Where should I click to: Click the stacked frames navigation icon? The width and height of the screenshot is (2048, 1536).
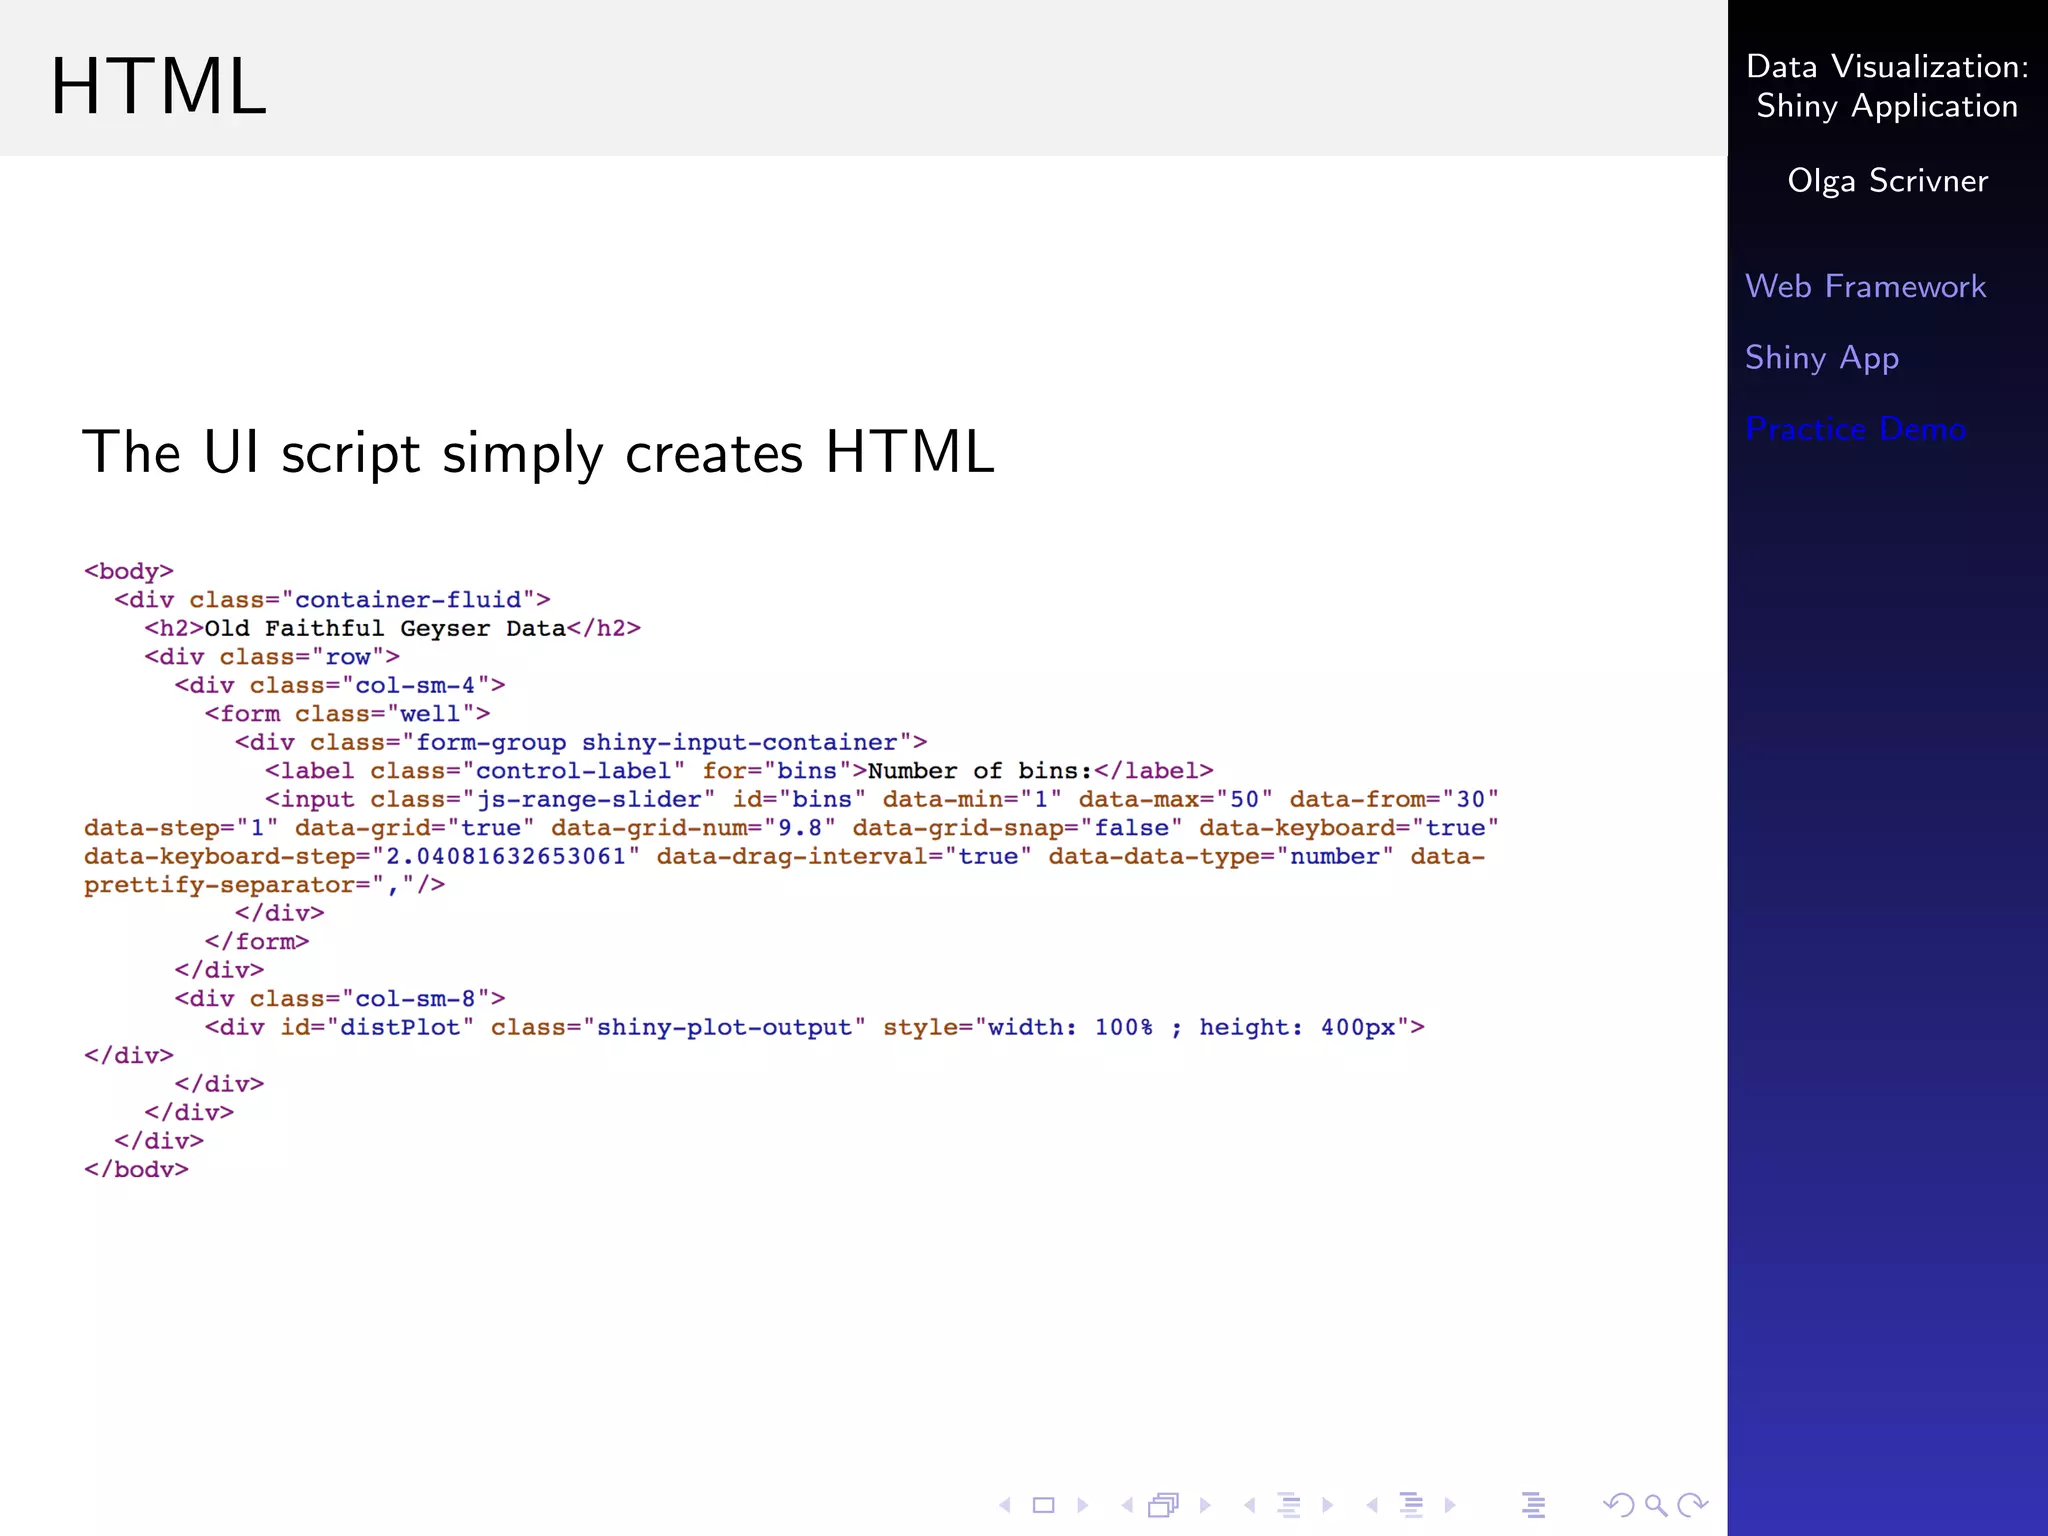(1164, 1505)
